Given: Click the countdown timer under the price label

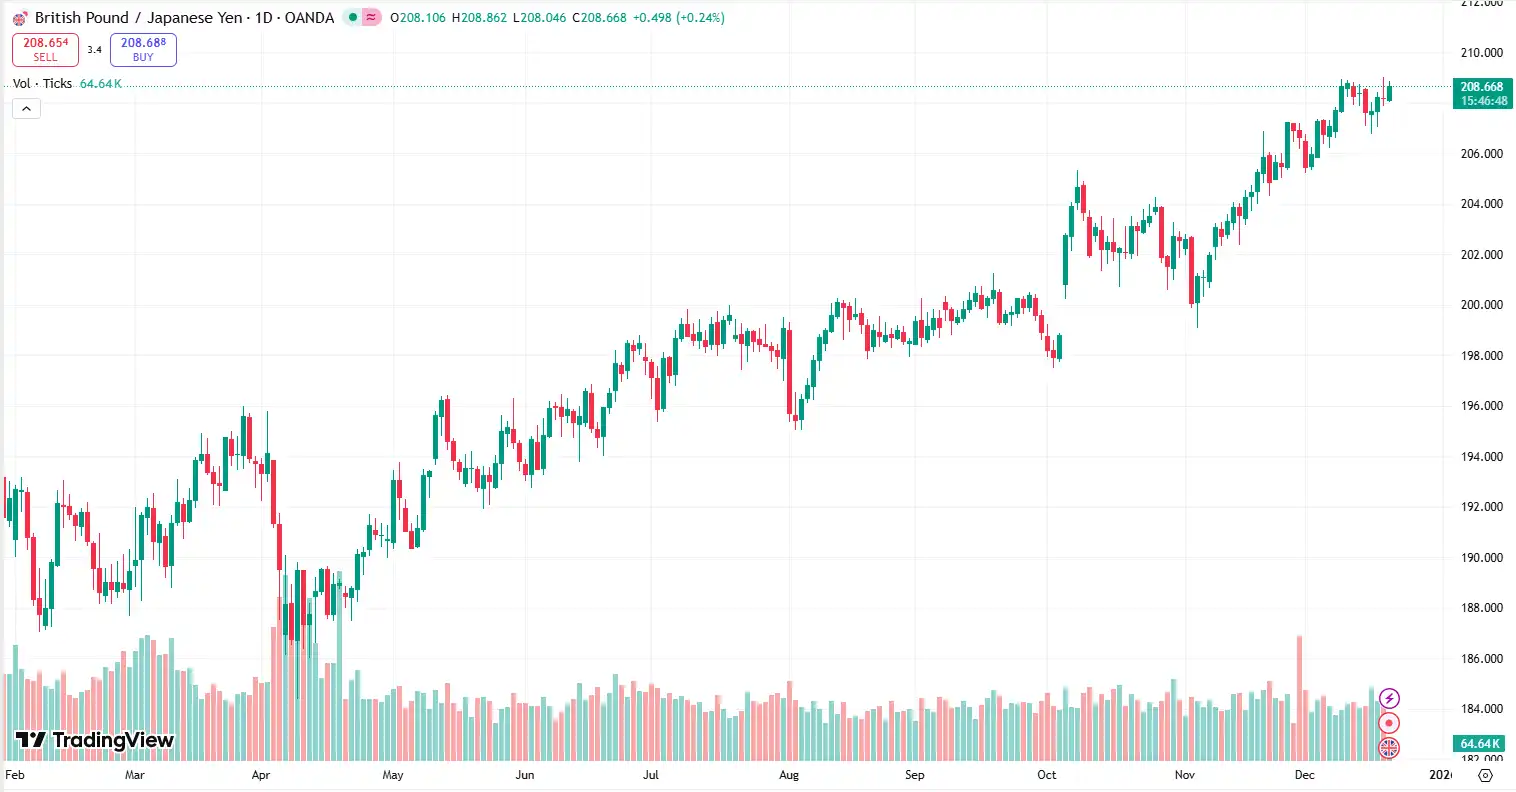Looking at the screenshot, I should tap(1482, 100).
